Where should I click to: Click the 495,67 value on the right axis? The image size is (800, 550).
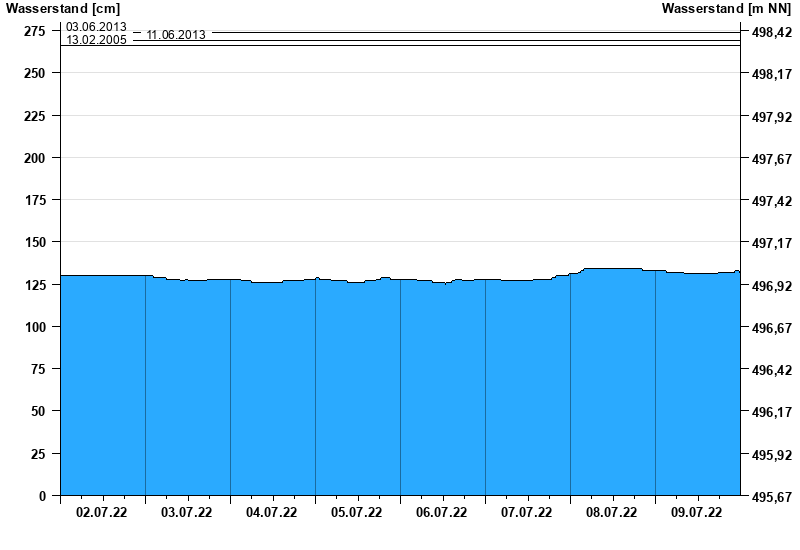coord(770,497)
